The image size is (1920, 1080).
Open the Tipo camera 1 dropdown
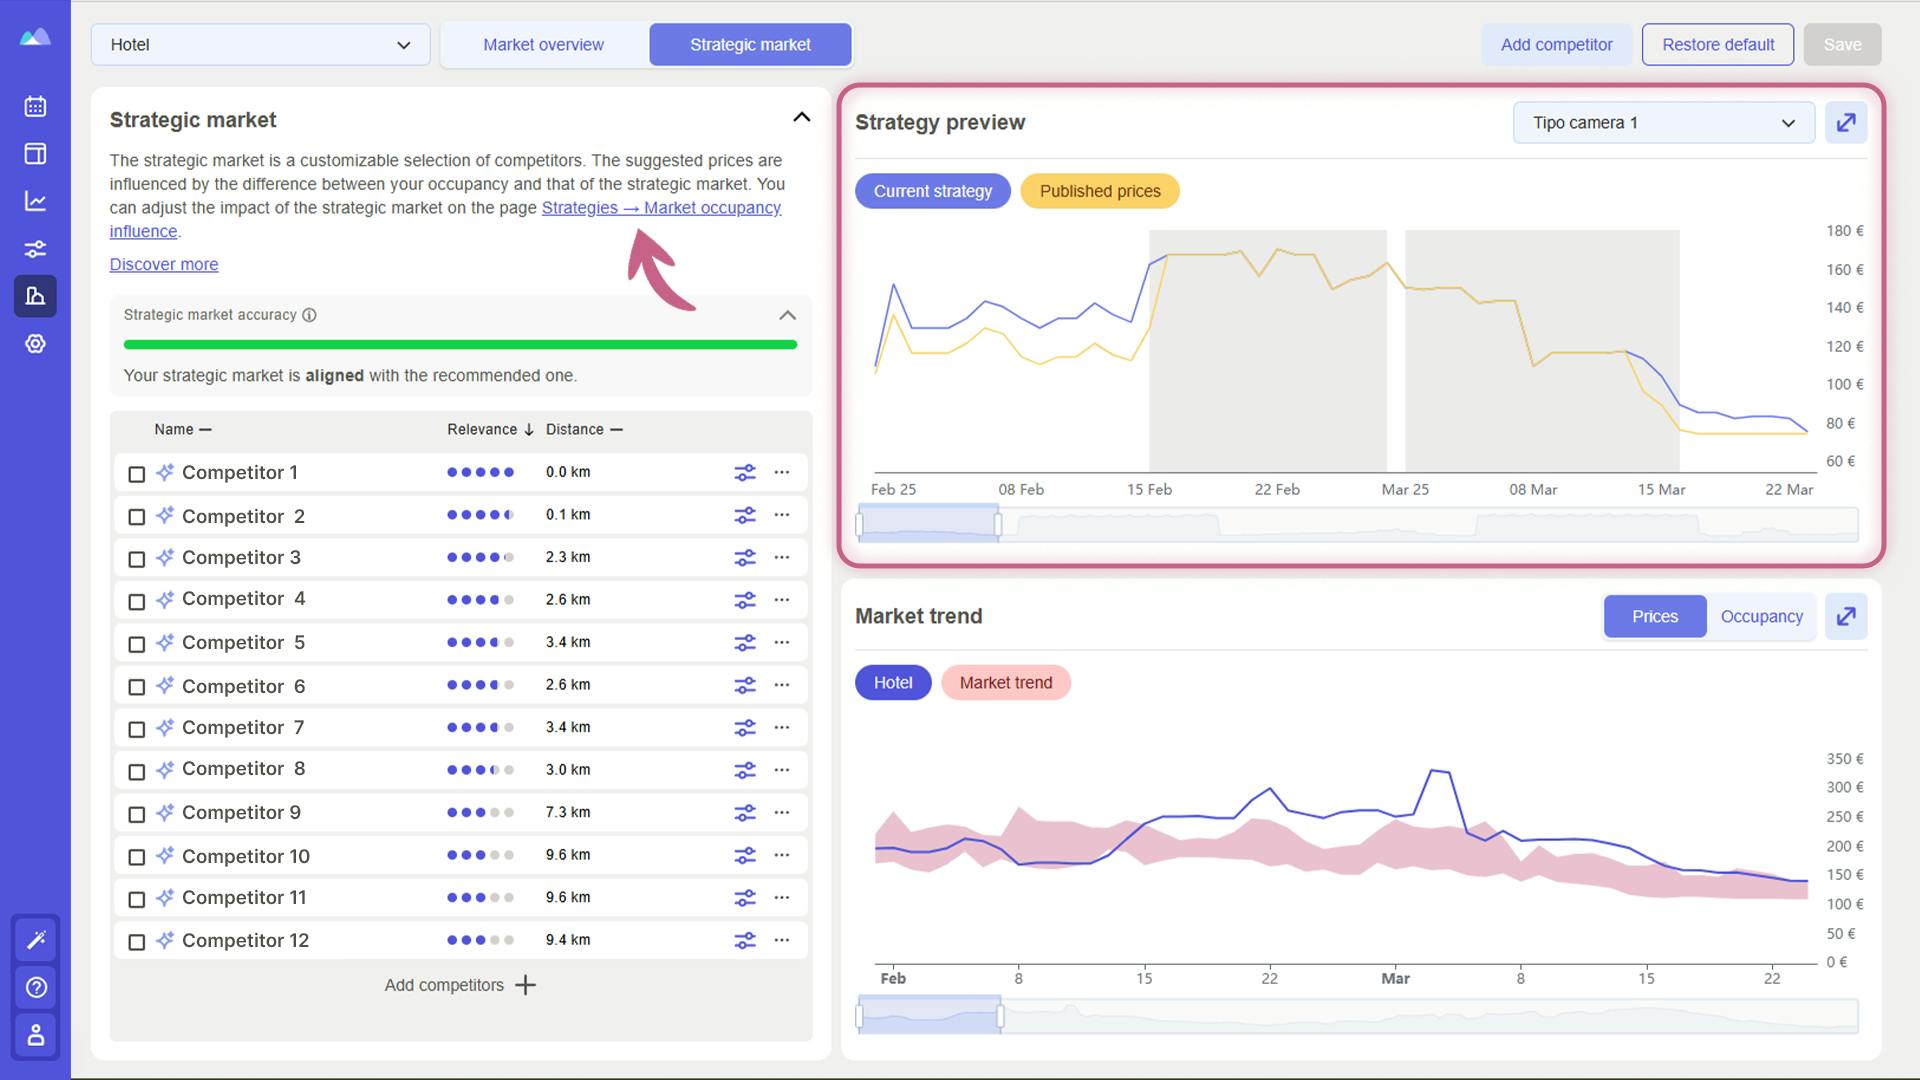pyautogui.click(x=1663, y=121)
